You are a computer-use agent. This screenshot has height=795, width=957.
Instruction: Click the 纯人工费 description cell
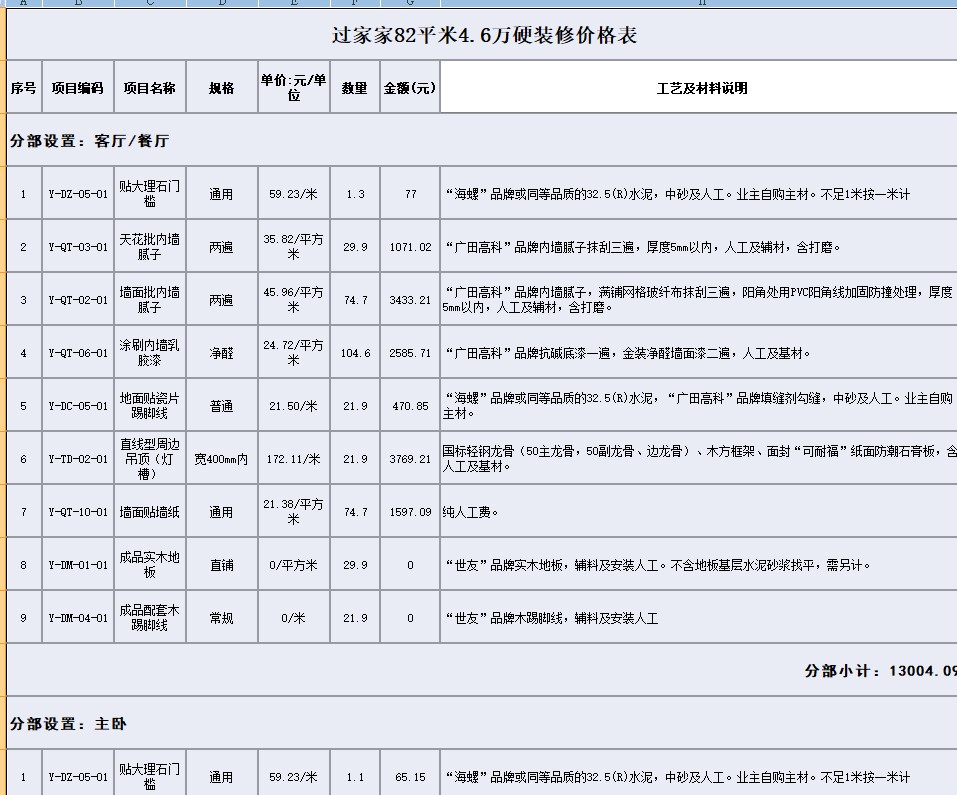click(699, 512)
